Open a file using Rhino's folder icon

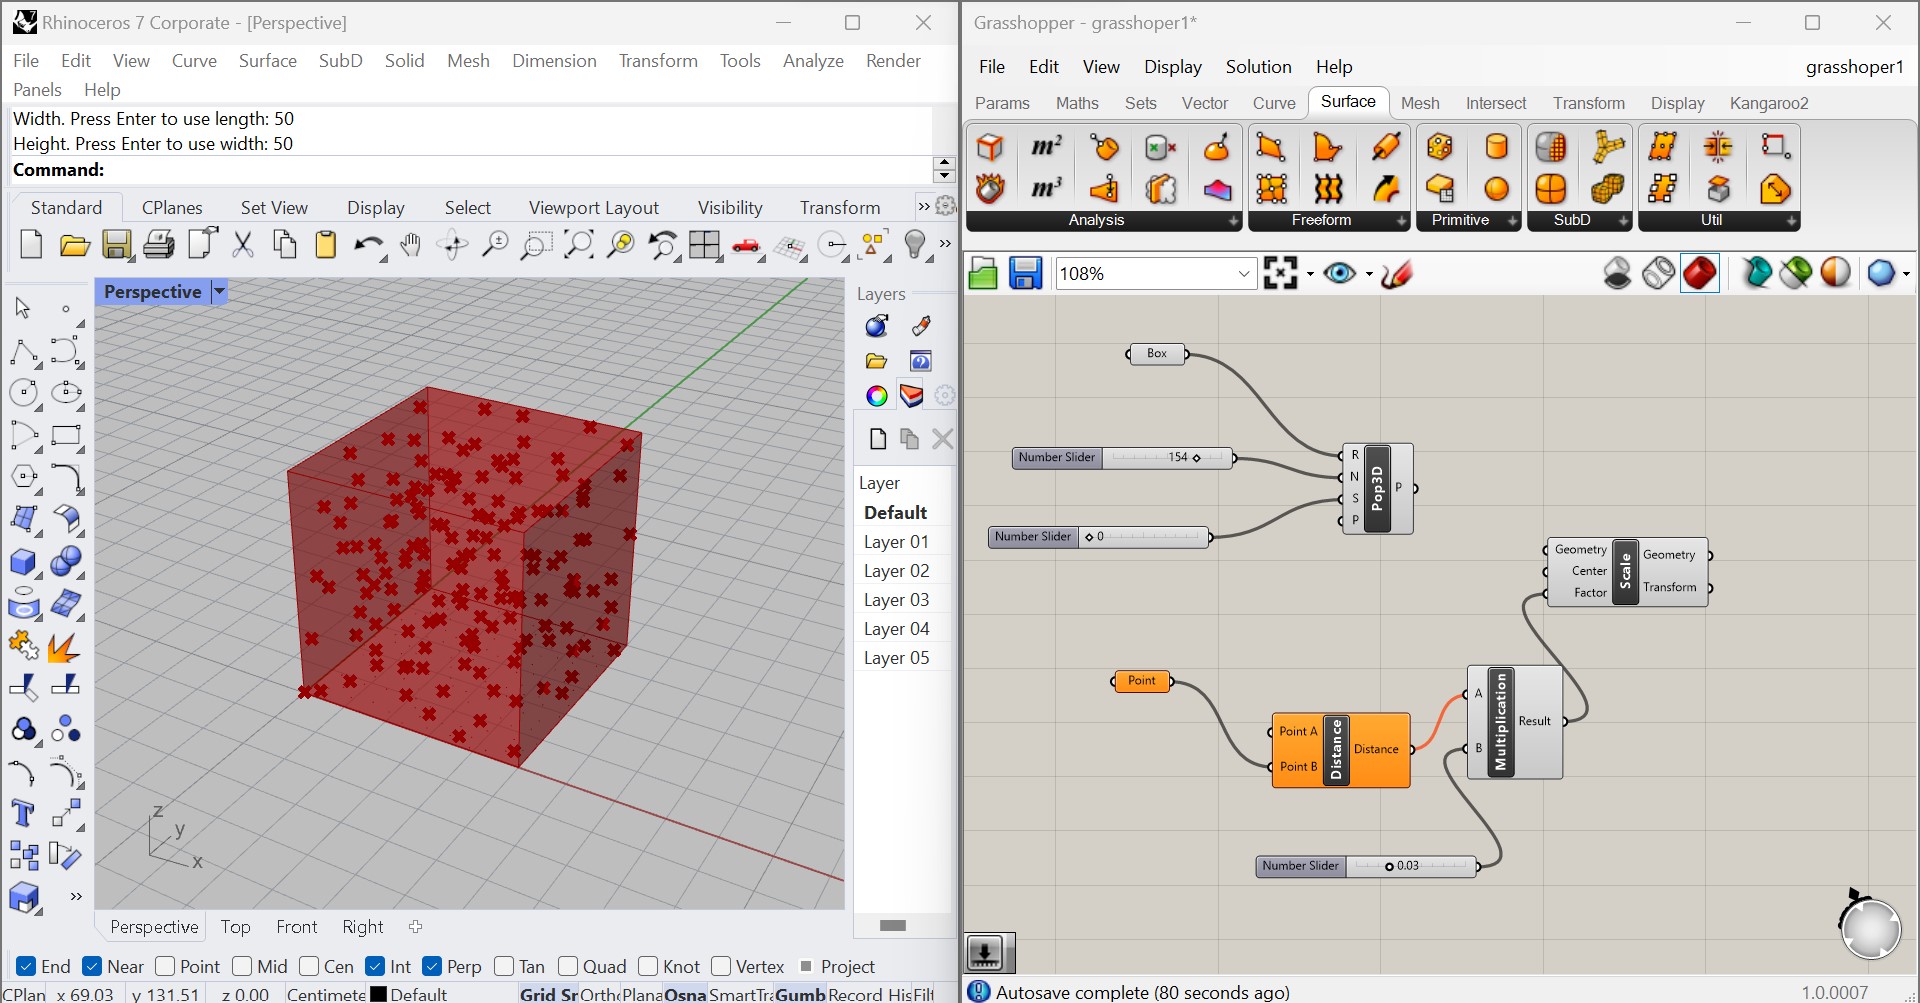click(x=74, y=245)
